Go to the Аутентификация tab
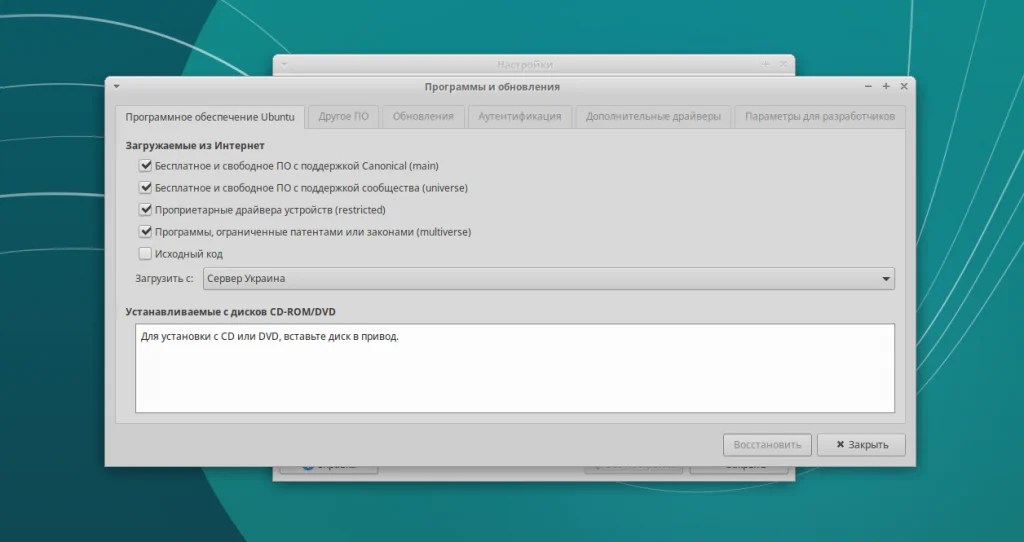Image resolution: width=1024 pixels, height=542 pixels. [x=520, y=117]
